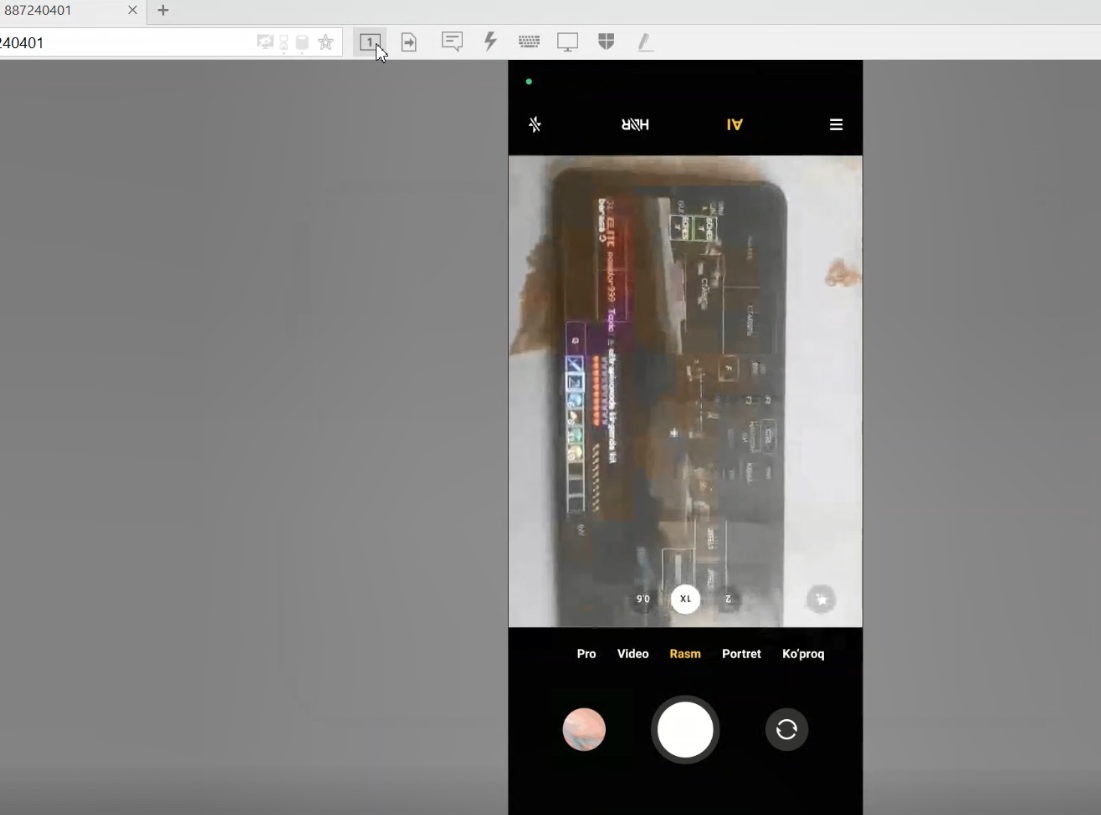Toggle the AI camera mode
Image resolution: width=1101 pixels, height=815 pixels.
(734, 124)
